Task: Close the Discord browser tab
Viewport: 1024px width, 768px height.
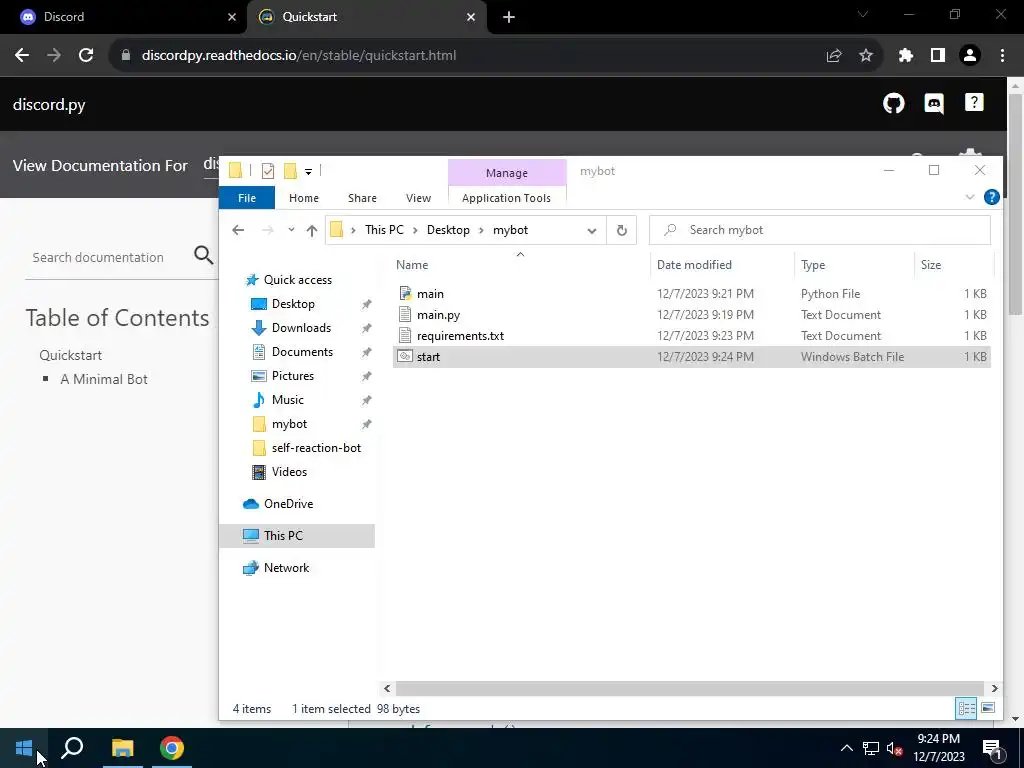Action: pyautogui.click(x=232, y=17)
